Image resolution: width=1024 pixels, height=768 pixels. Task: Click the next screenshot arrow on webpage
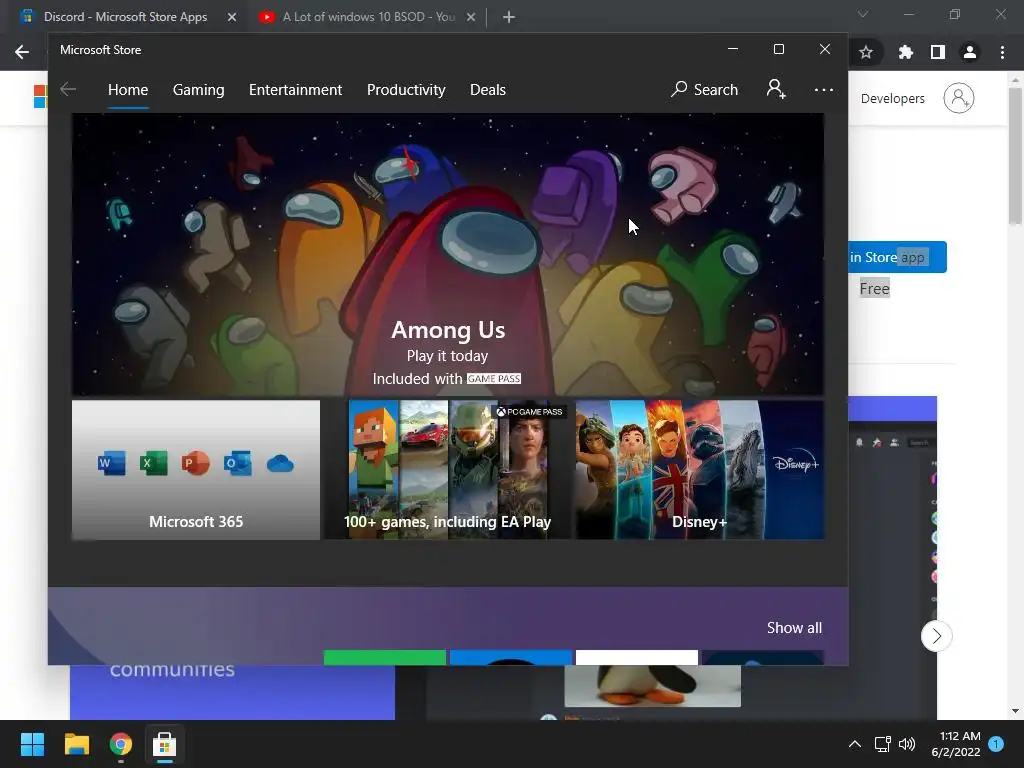click(936, 636)
